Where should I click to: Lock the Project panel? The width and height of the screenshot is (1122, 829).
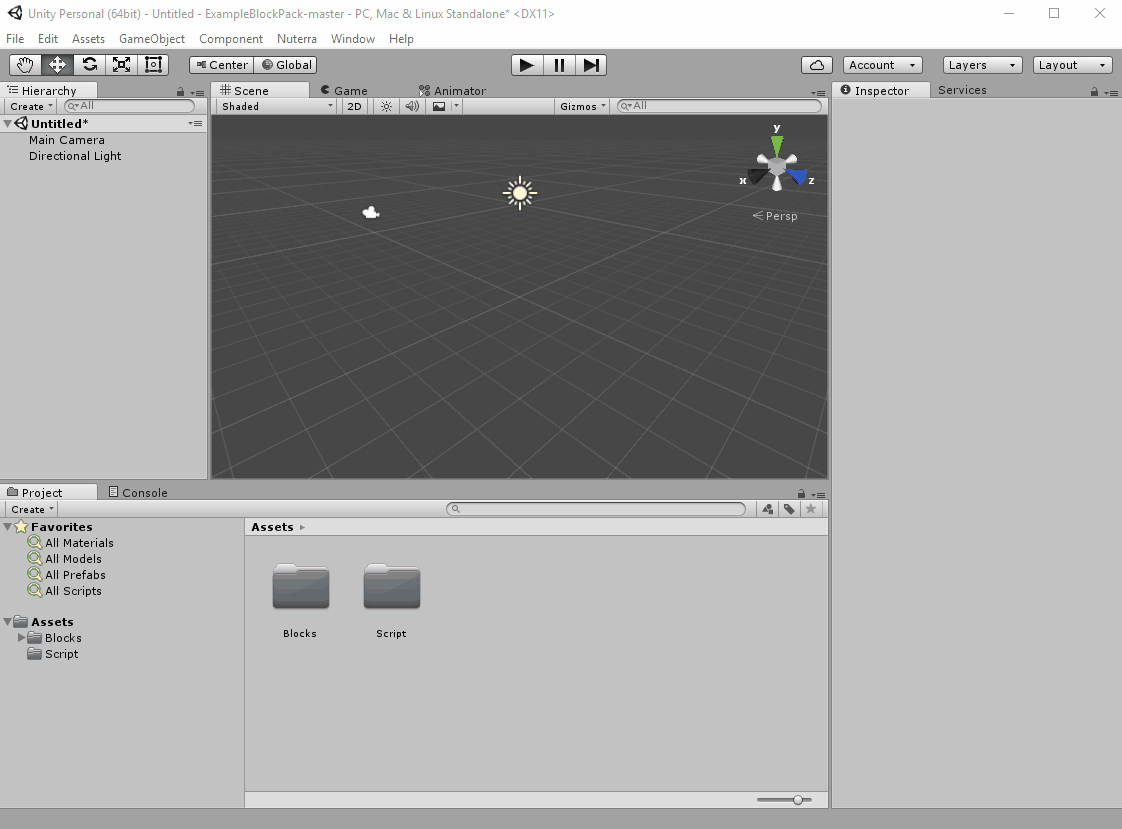pyautogui.click(x=801, y=494)
